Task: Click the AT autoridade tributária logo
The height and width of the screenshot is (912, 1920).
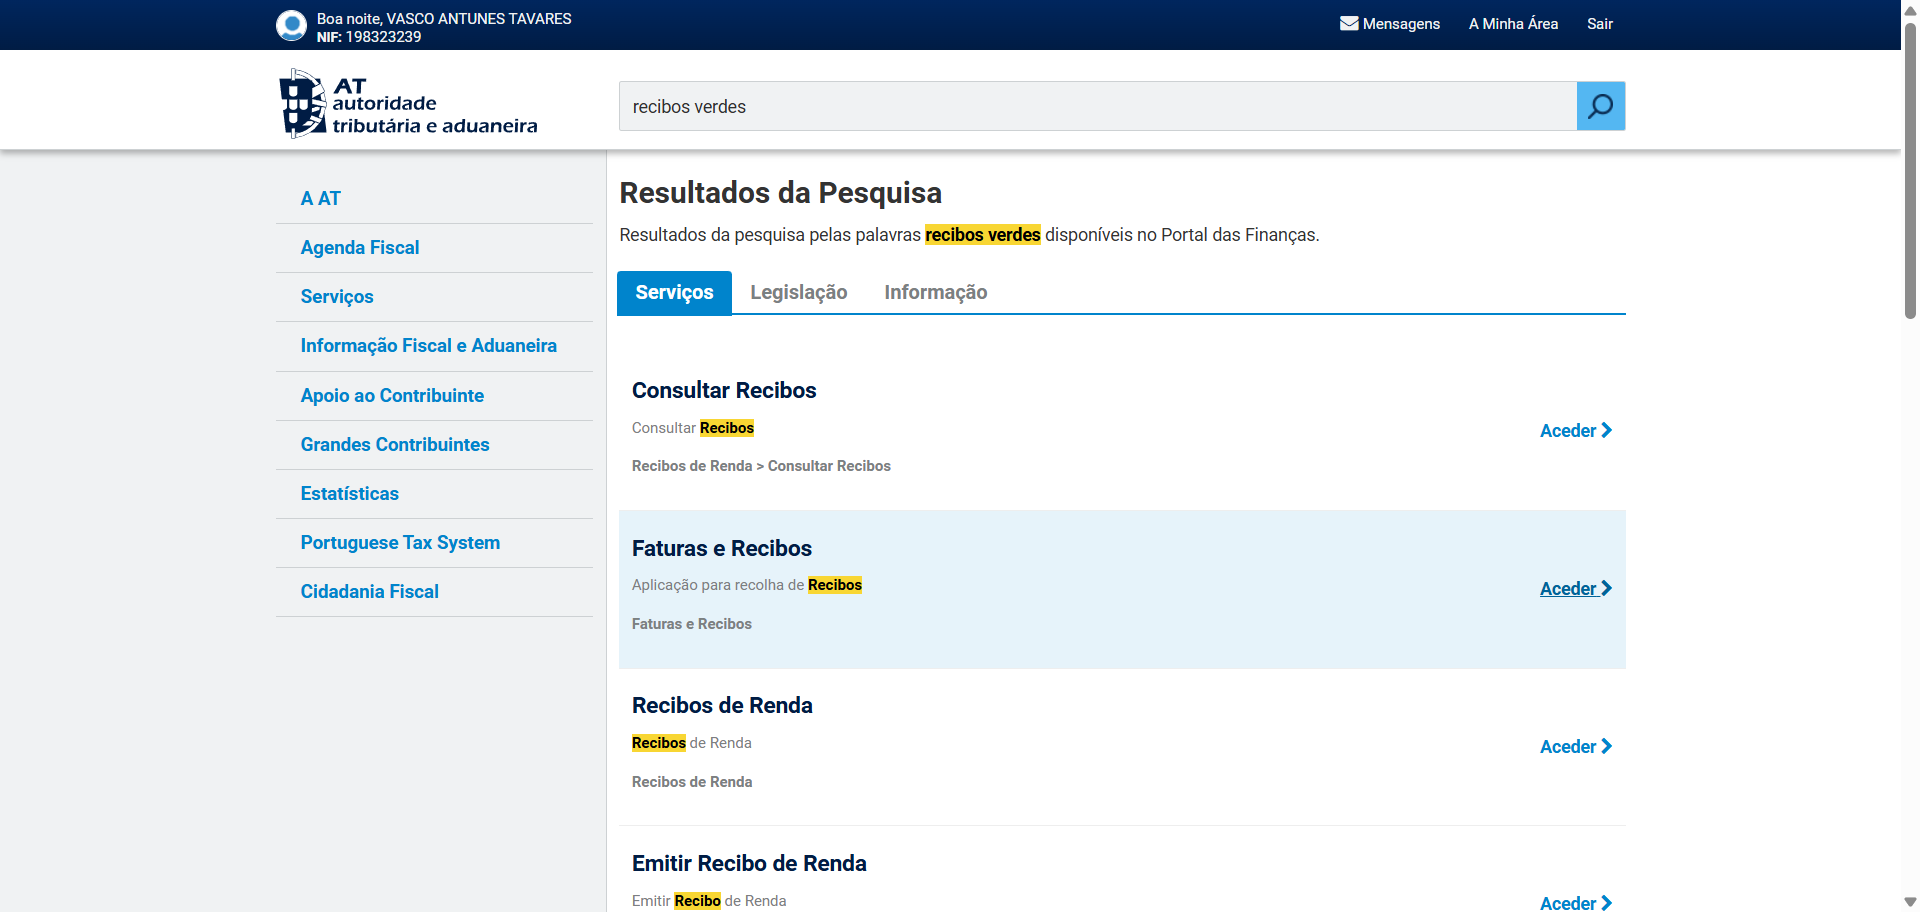Action: [408, 103]
